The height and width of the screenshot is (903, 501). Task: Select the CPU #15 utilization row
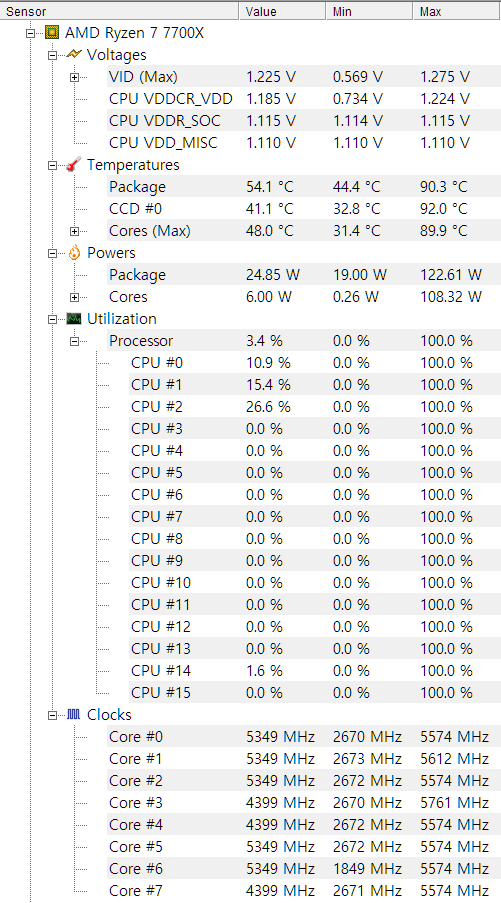click(x=314, y=693)
